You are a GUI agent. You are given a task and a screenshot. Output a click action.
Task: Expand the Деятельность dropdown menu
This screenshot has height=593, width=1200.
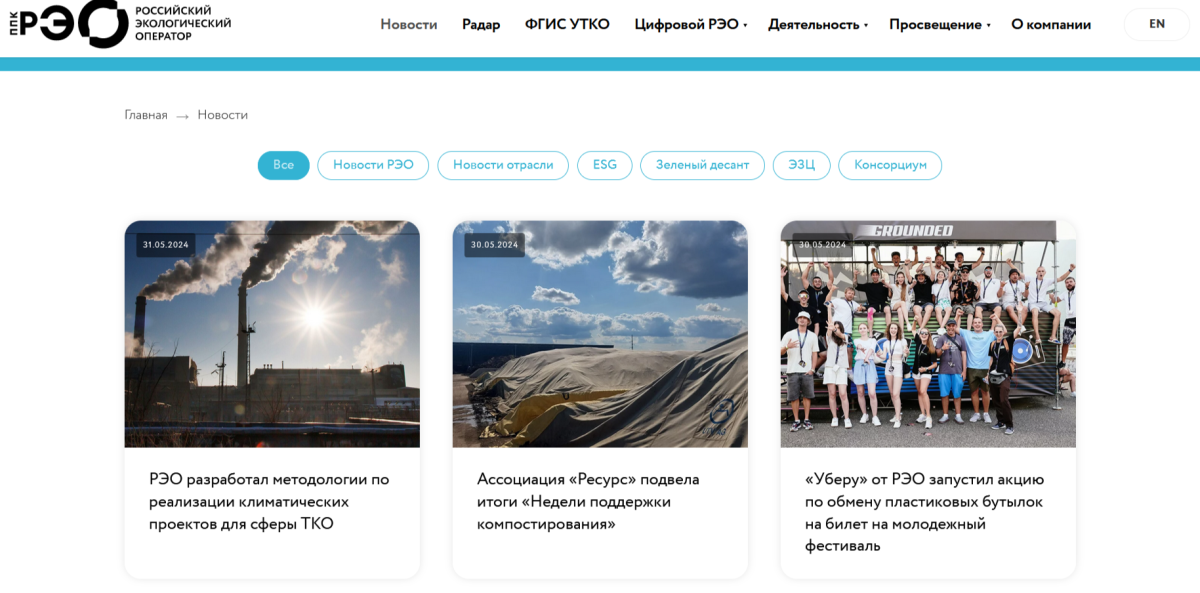point(818,25)
